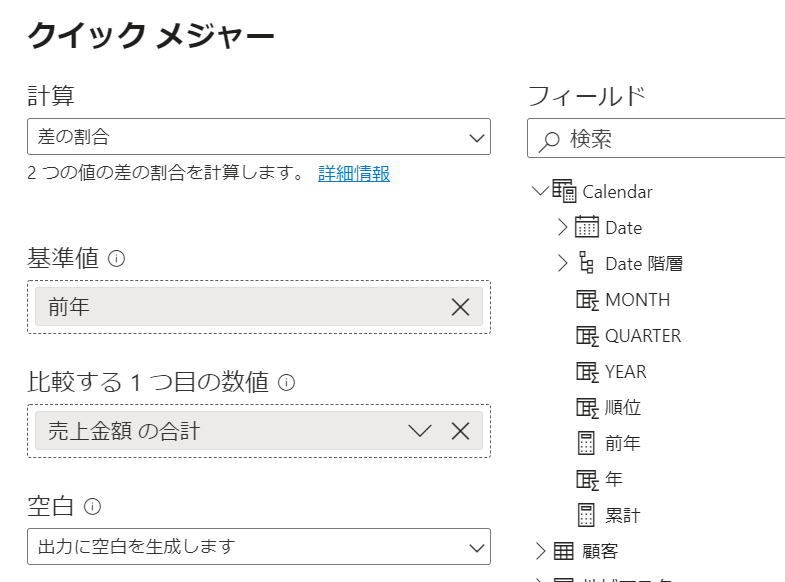Open the 計算 dropdown showing 差の割合

259,137
